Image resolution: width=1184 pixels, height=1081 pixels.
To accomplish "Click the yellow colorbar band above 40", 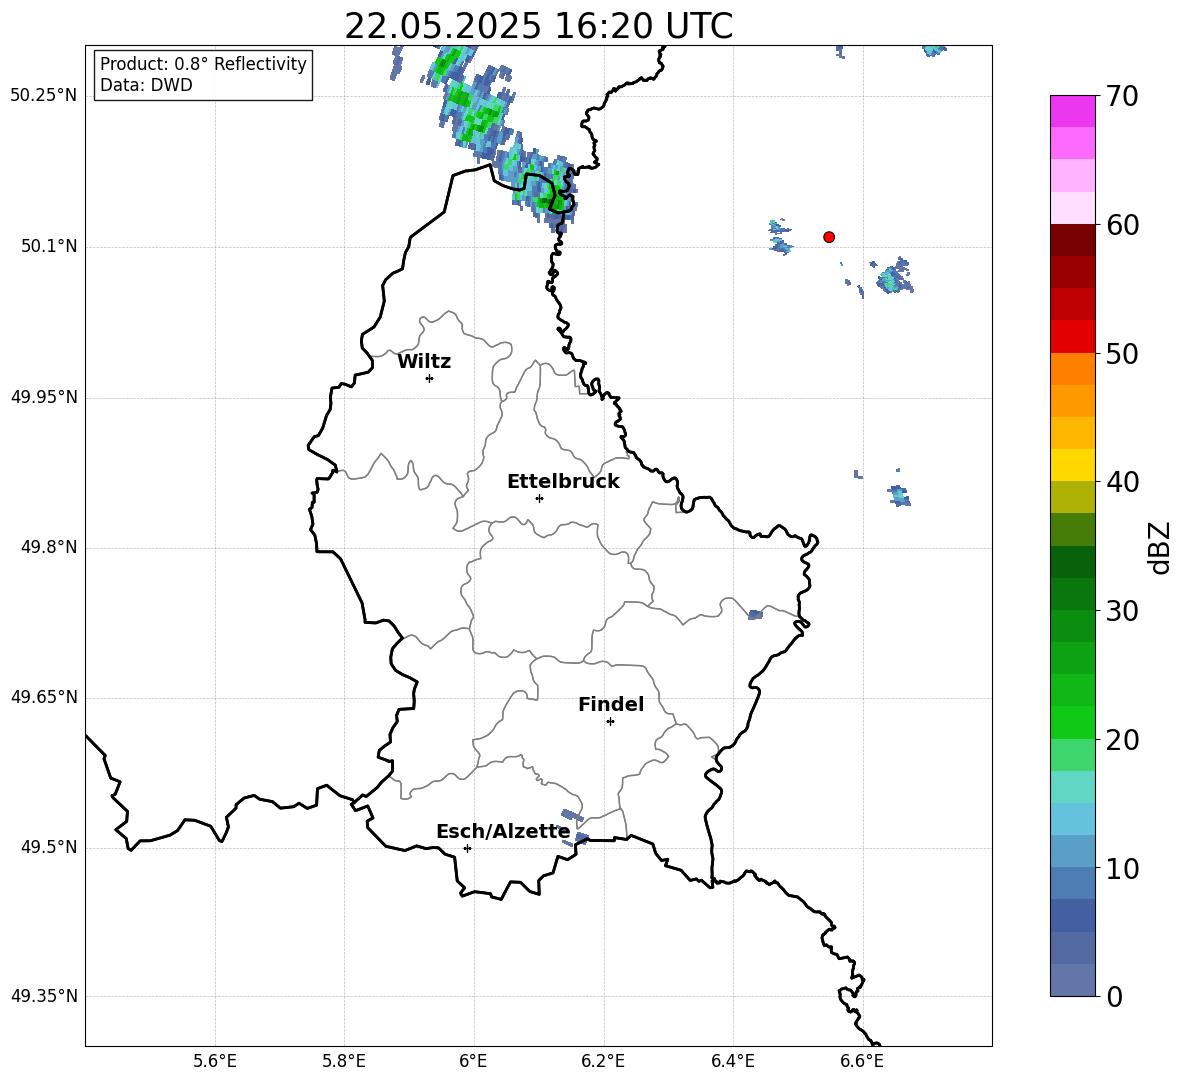I will click(x=1073, y=465).
